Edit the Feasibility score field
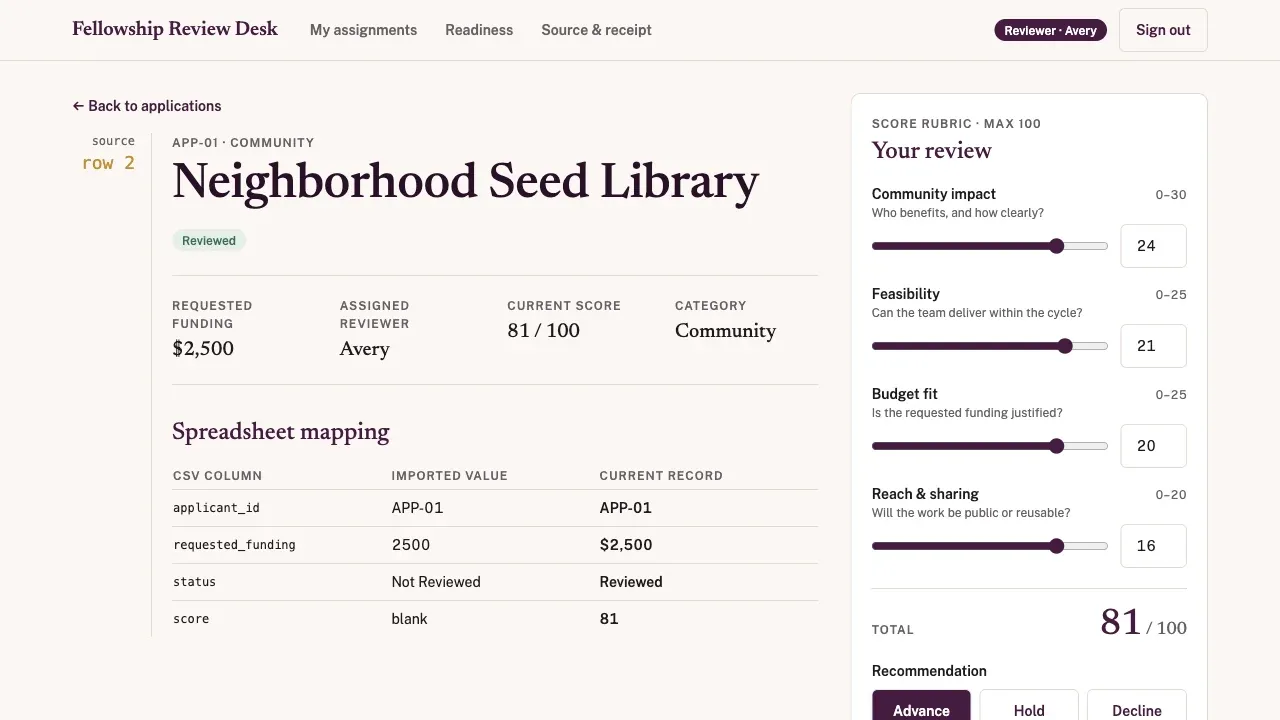Viewport: 1280px width, 720px height. pos(1153,346)
